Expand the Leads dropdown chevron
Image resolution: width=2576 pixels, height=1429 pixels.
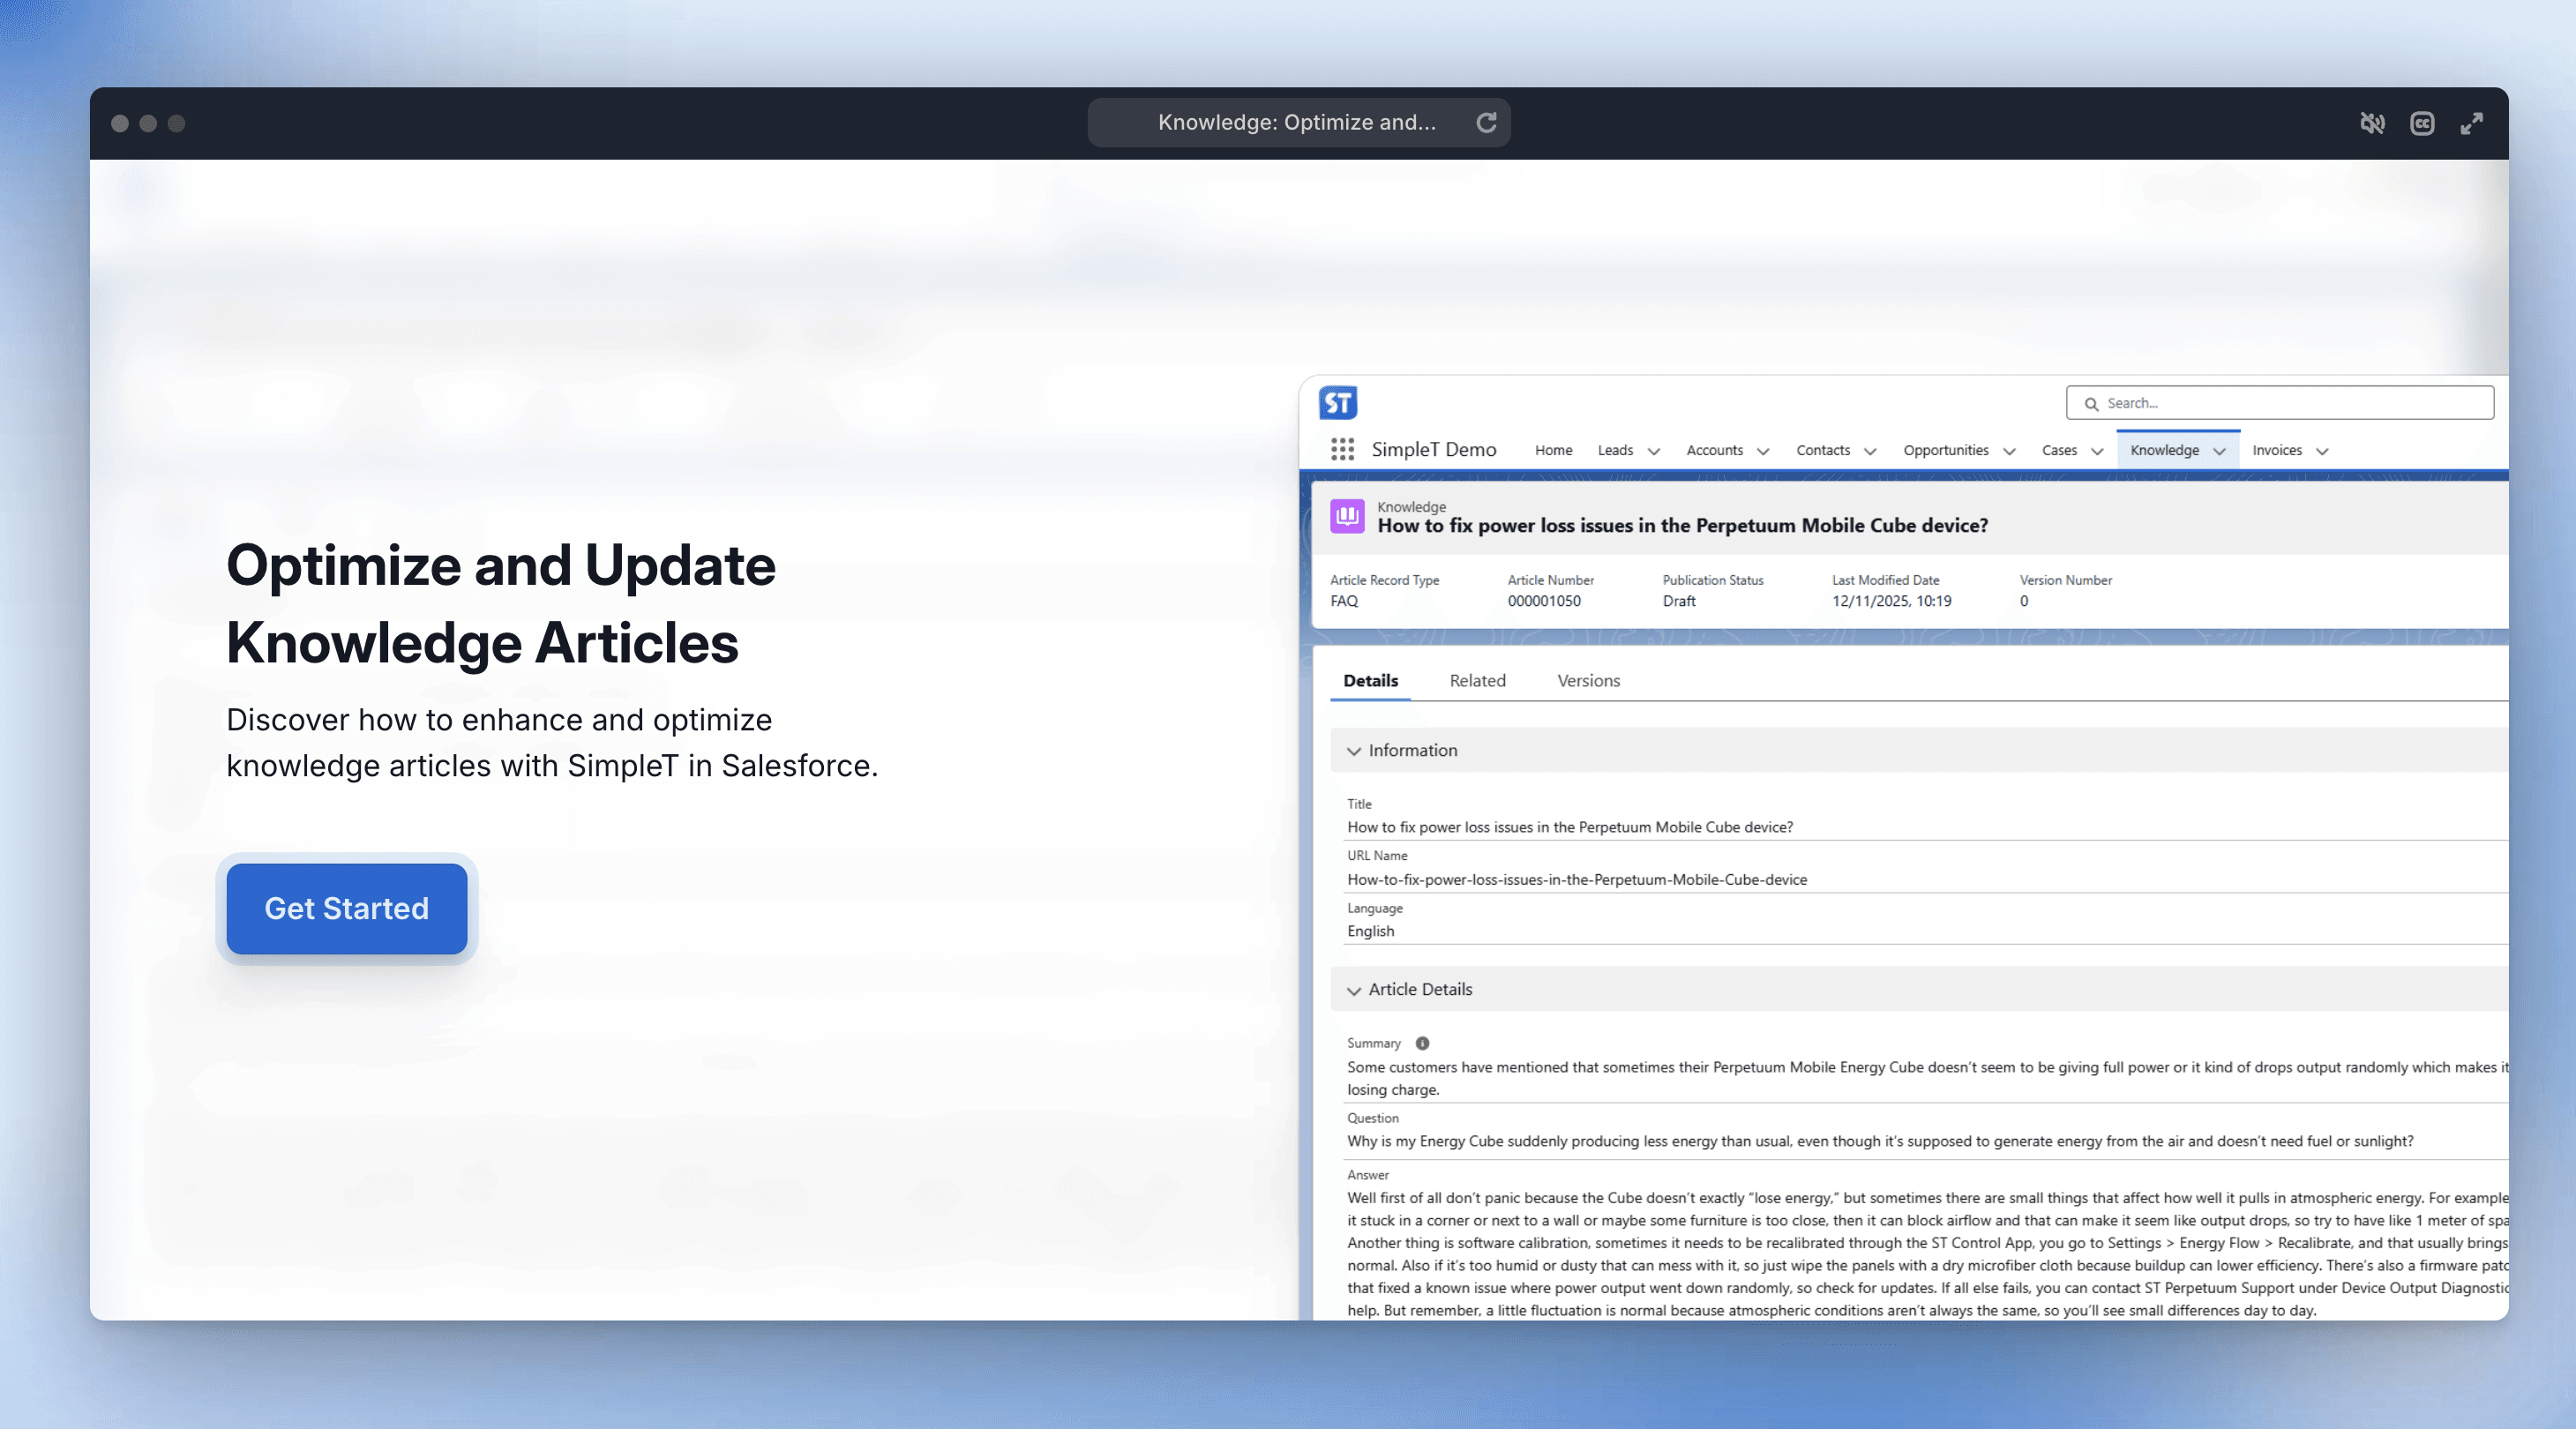point(1654,451)
